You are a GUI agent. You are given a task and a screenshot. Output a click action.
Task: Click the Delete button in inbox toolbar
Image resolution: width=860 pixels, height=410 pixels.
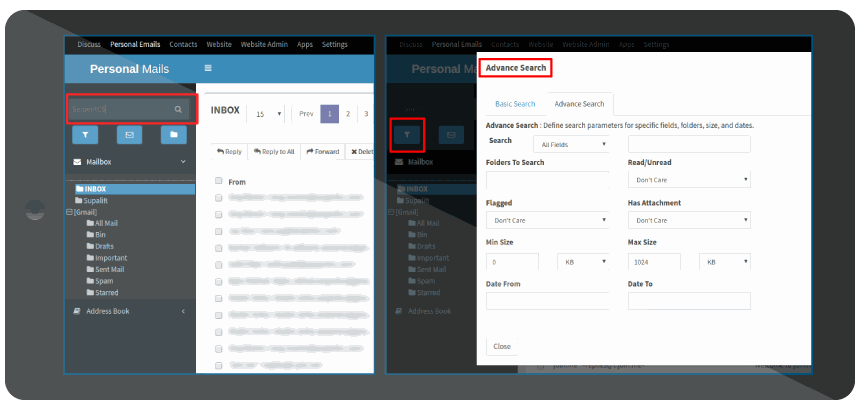[360, 152]
